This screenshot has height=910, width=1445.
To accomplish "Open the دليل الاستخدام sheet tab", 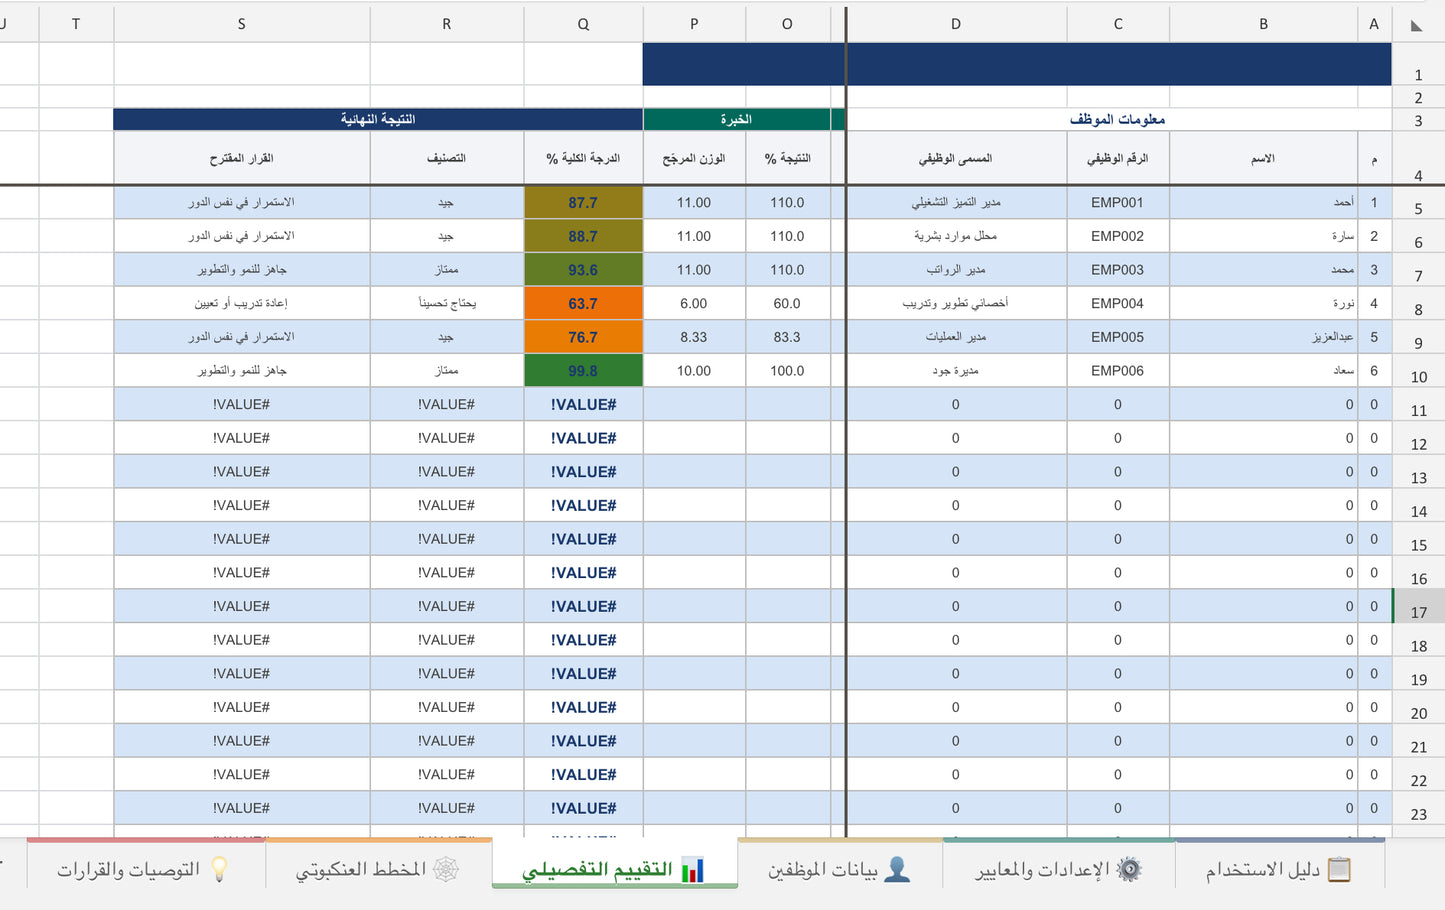I will (x=1280, y=869).
